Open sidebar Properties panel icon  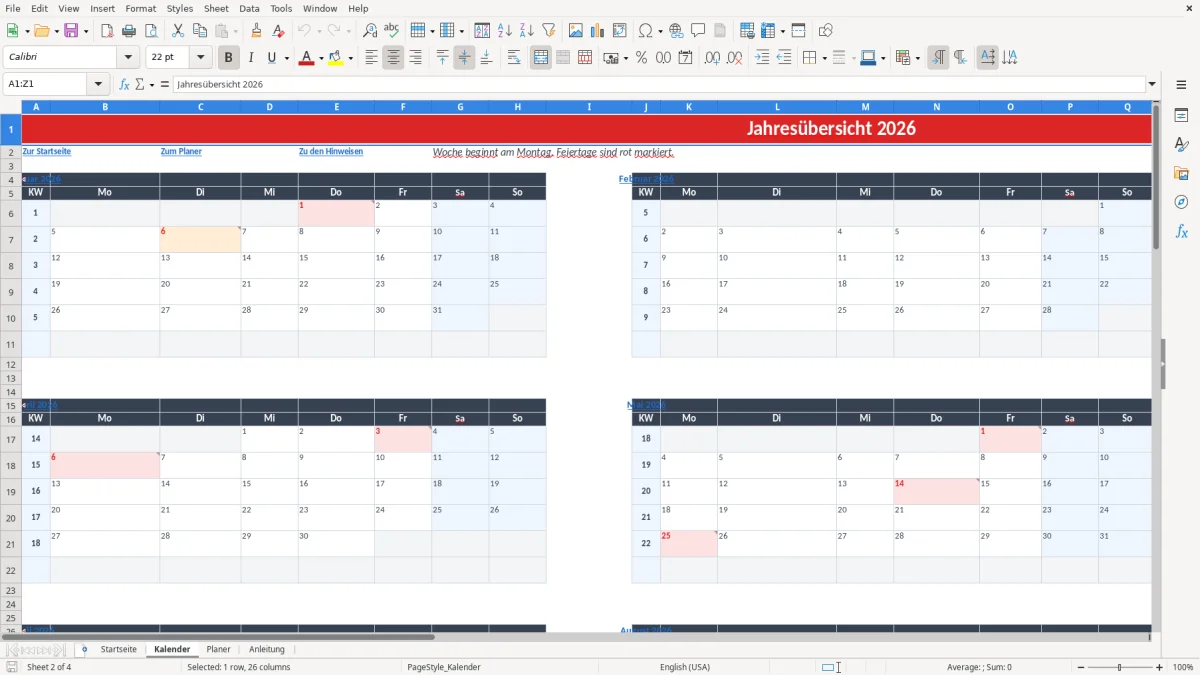1181,116
